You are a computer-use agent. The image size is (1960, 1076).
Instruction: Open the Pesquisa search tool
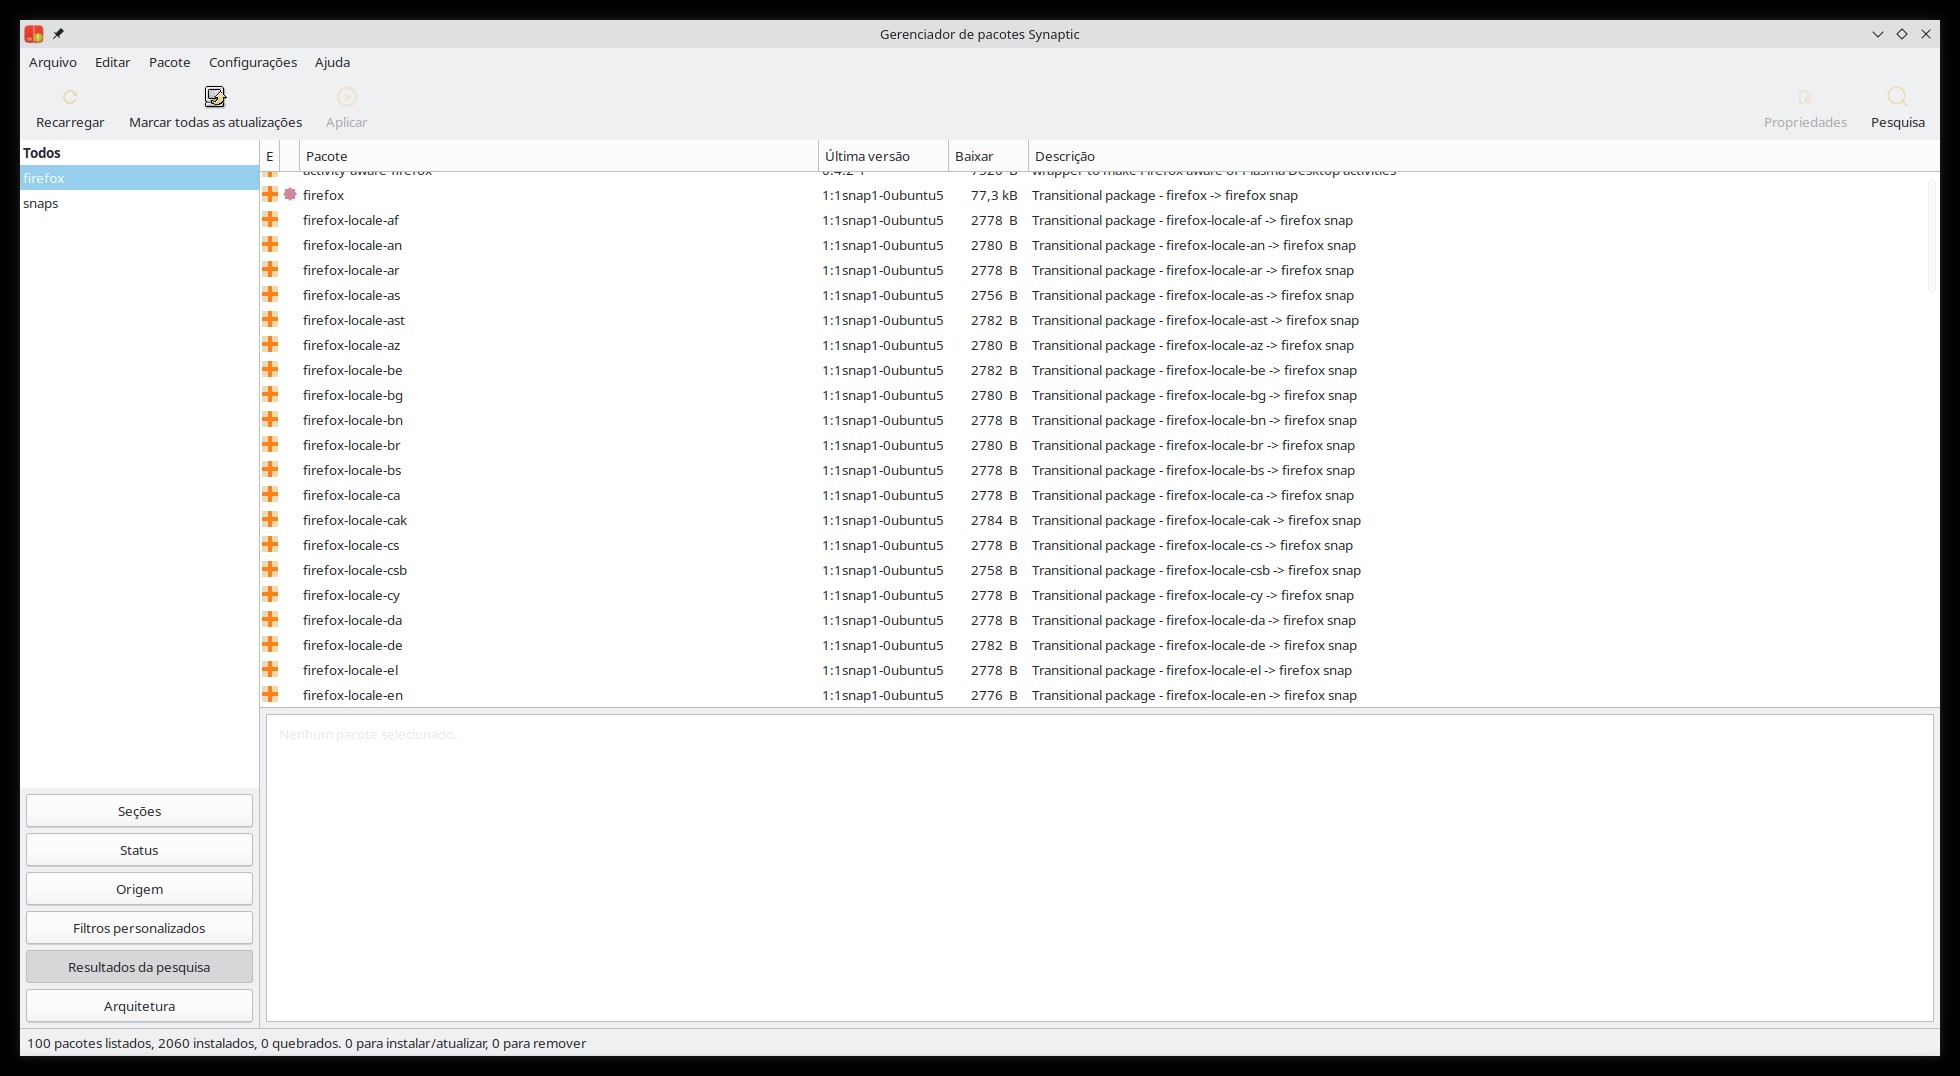[x=1897, y=108]
